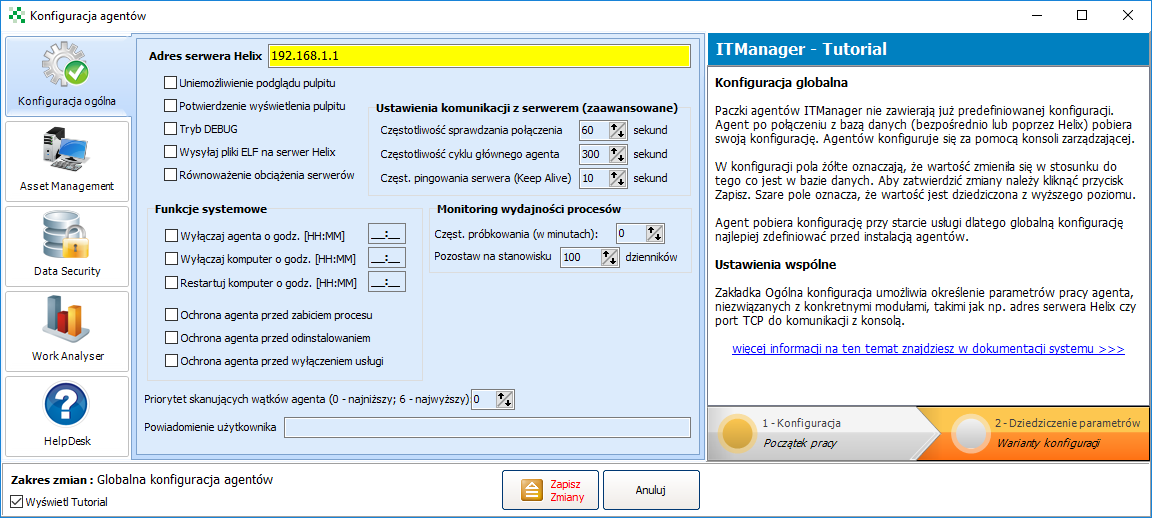The image size is (1152, 518).
Task: Check Wyłączaj agenta o godz. option
Action: [x=170, y=236]
